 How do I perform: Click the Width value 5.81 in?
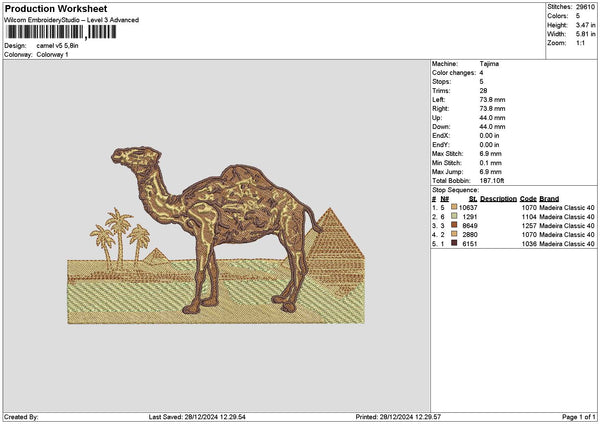tap(585, 34)
